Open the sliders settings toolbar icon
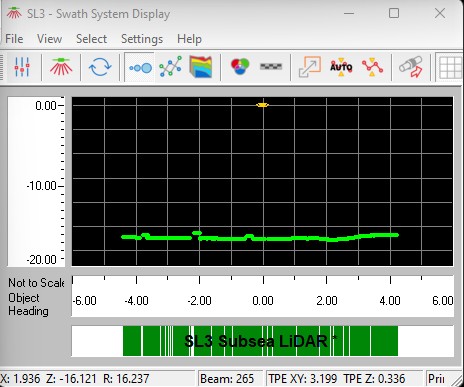The width and height of the screenshot is (464, 387). pyautogui.click(x=22, y=67)
